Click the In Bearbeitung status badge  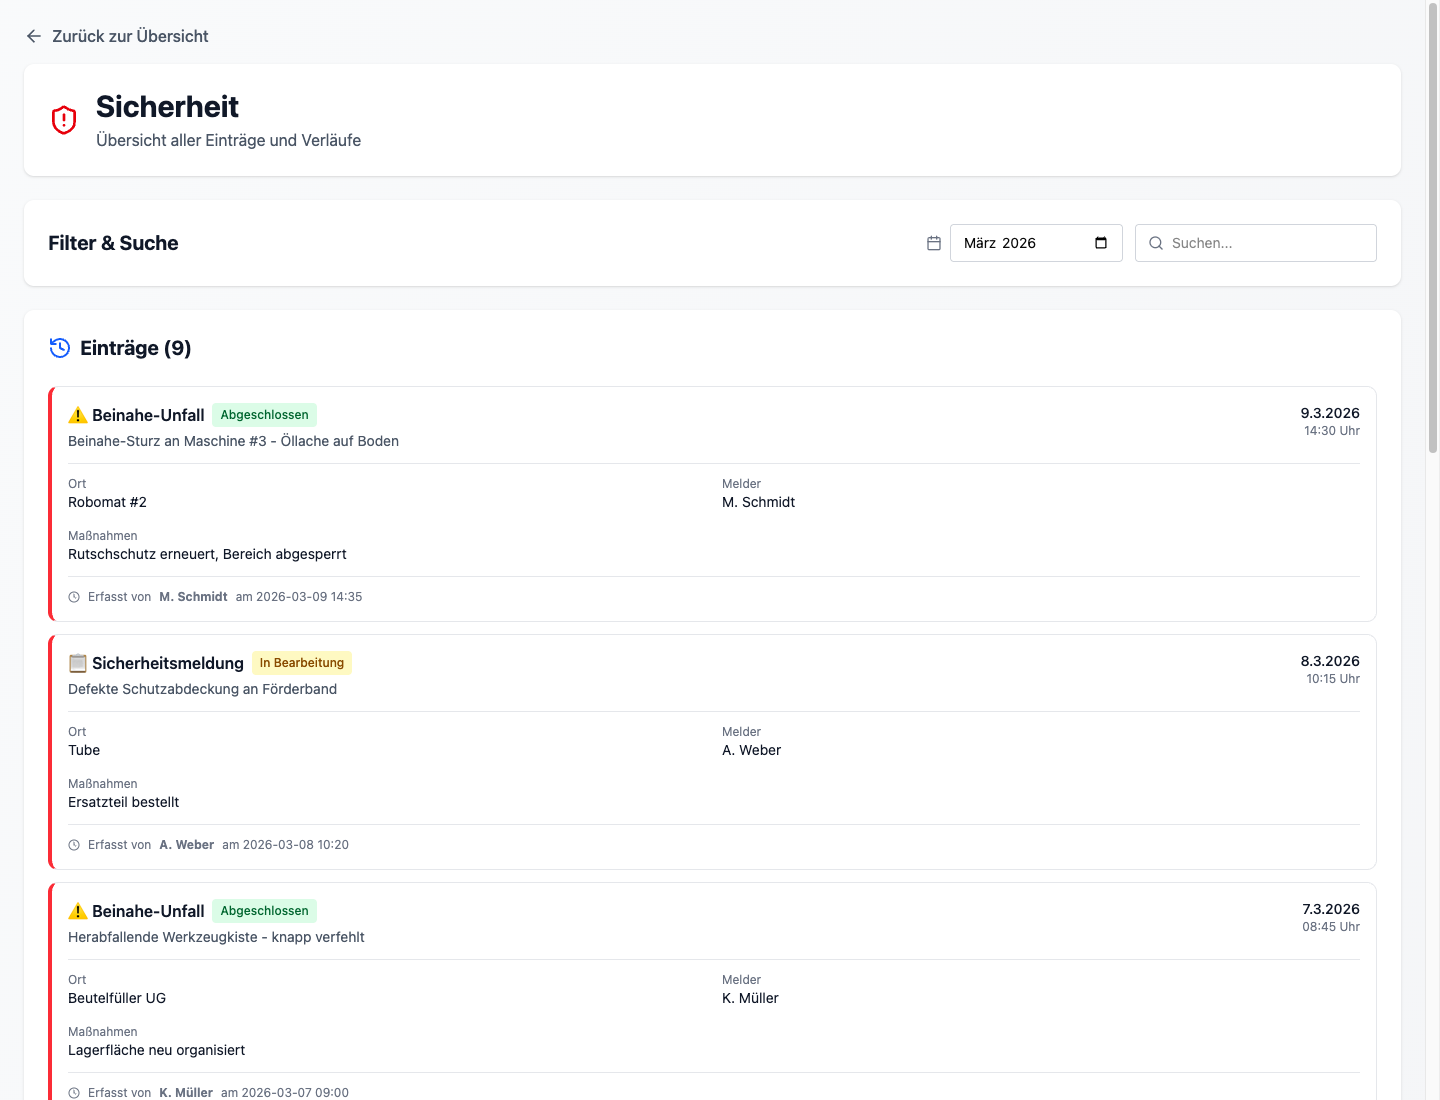(301, 663)
